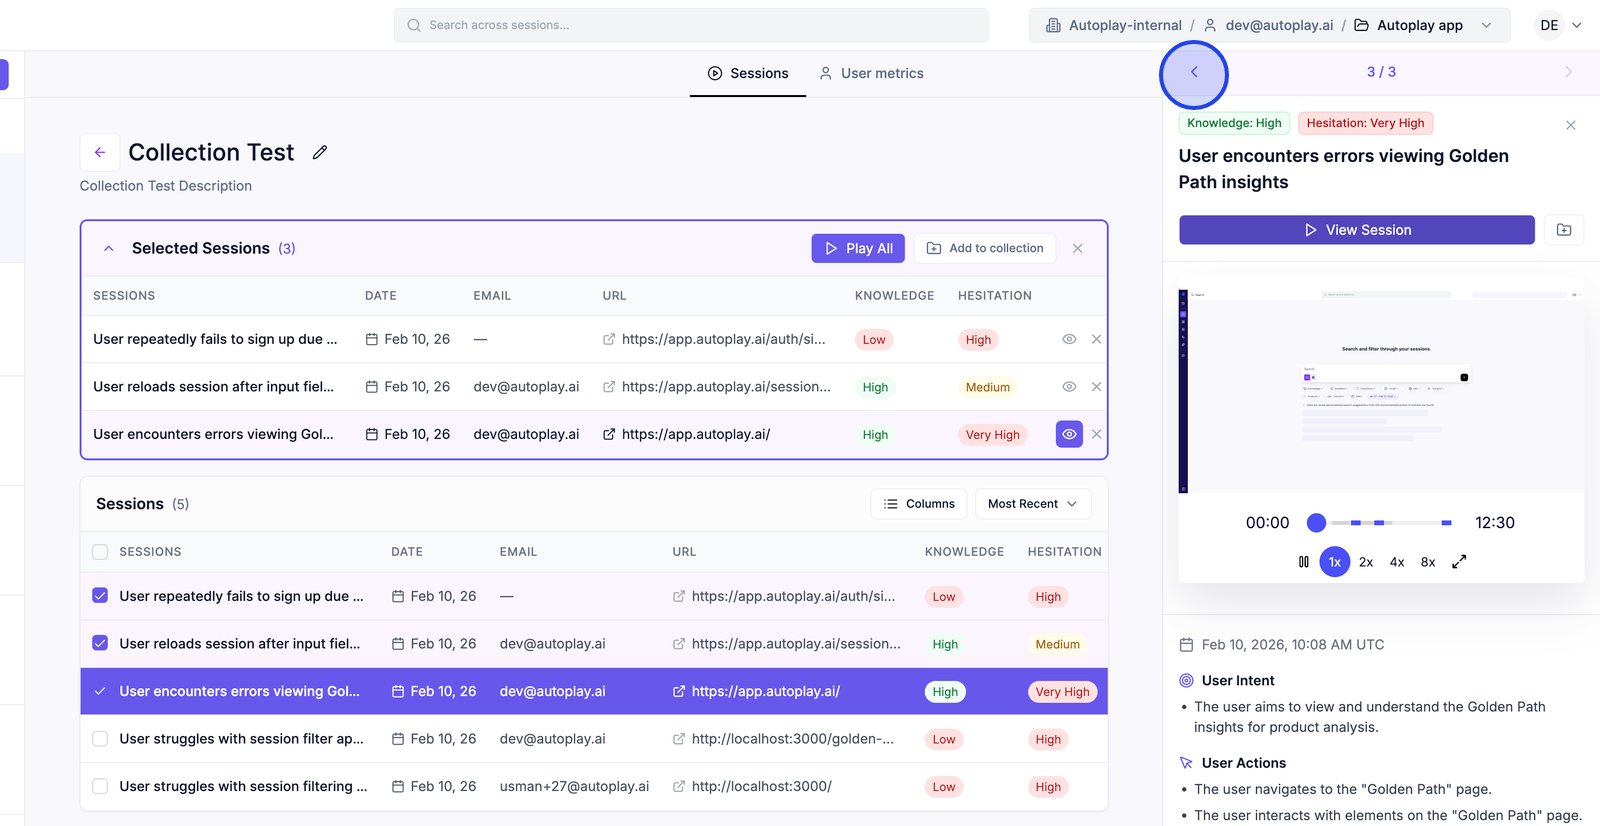Screen dimensions: 1600x826
Task: Click the Play All button
Action: tap(858, 248)
